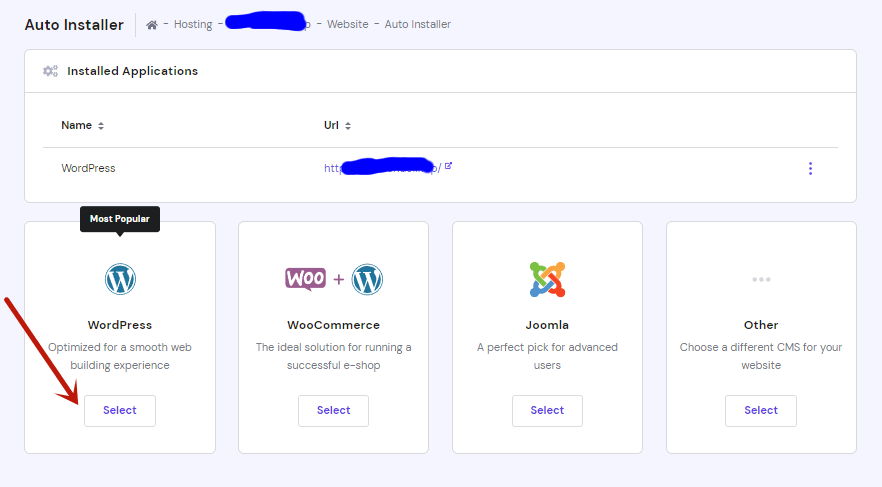
Task: Click the Other card title
Action: coord(761,325)
